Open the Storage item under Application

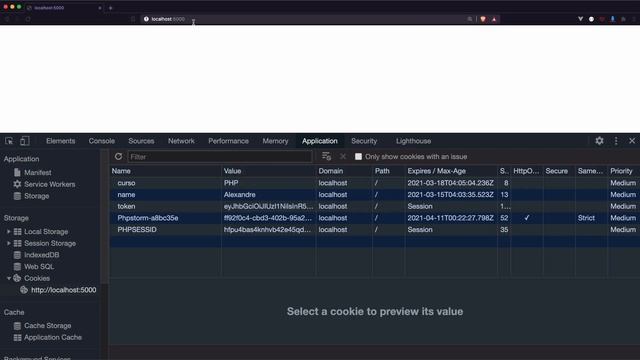point(31,196)
